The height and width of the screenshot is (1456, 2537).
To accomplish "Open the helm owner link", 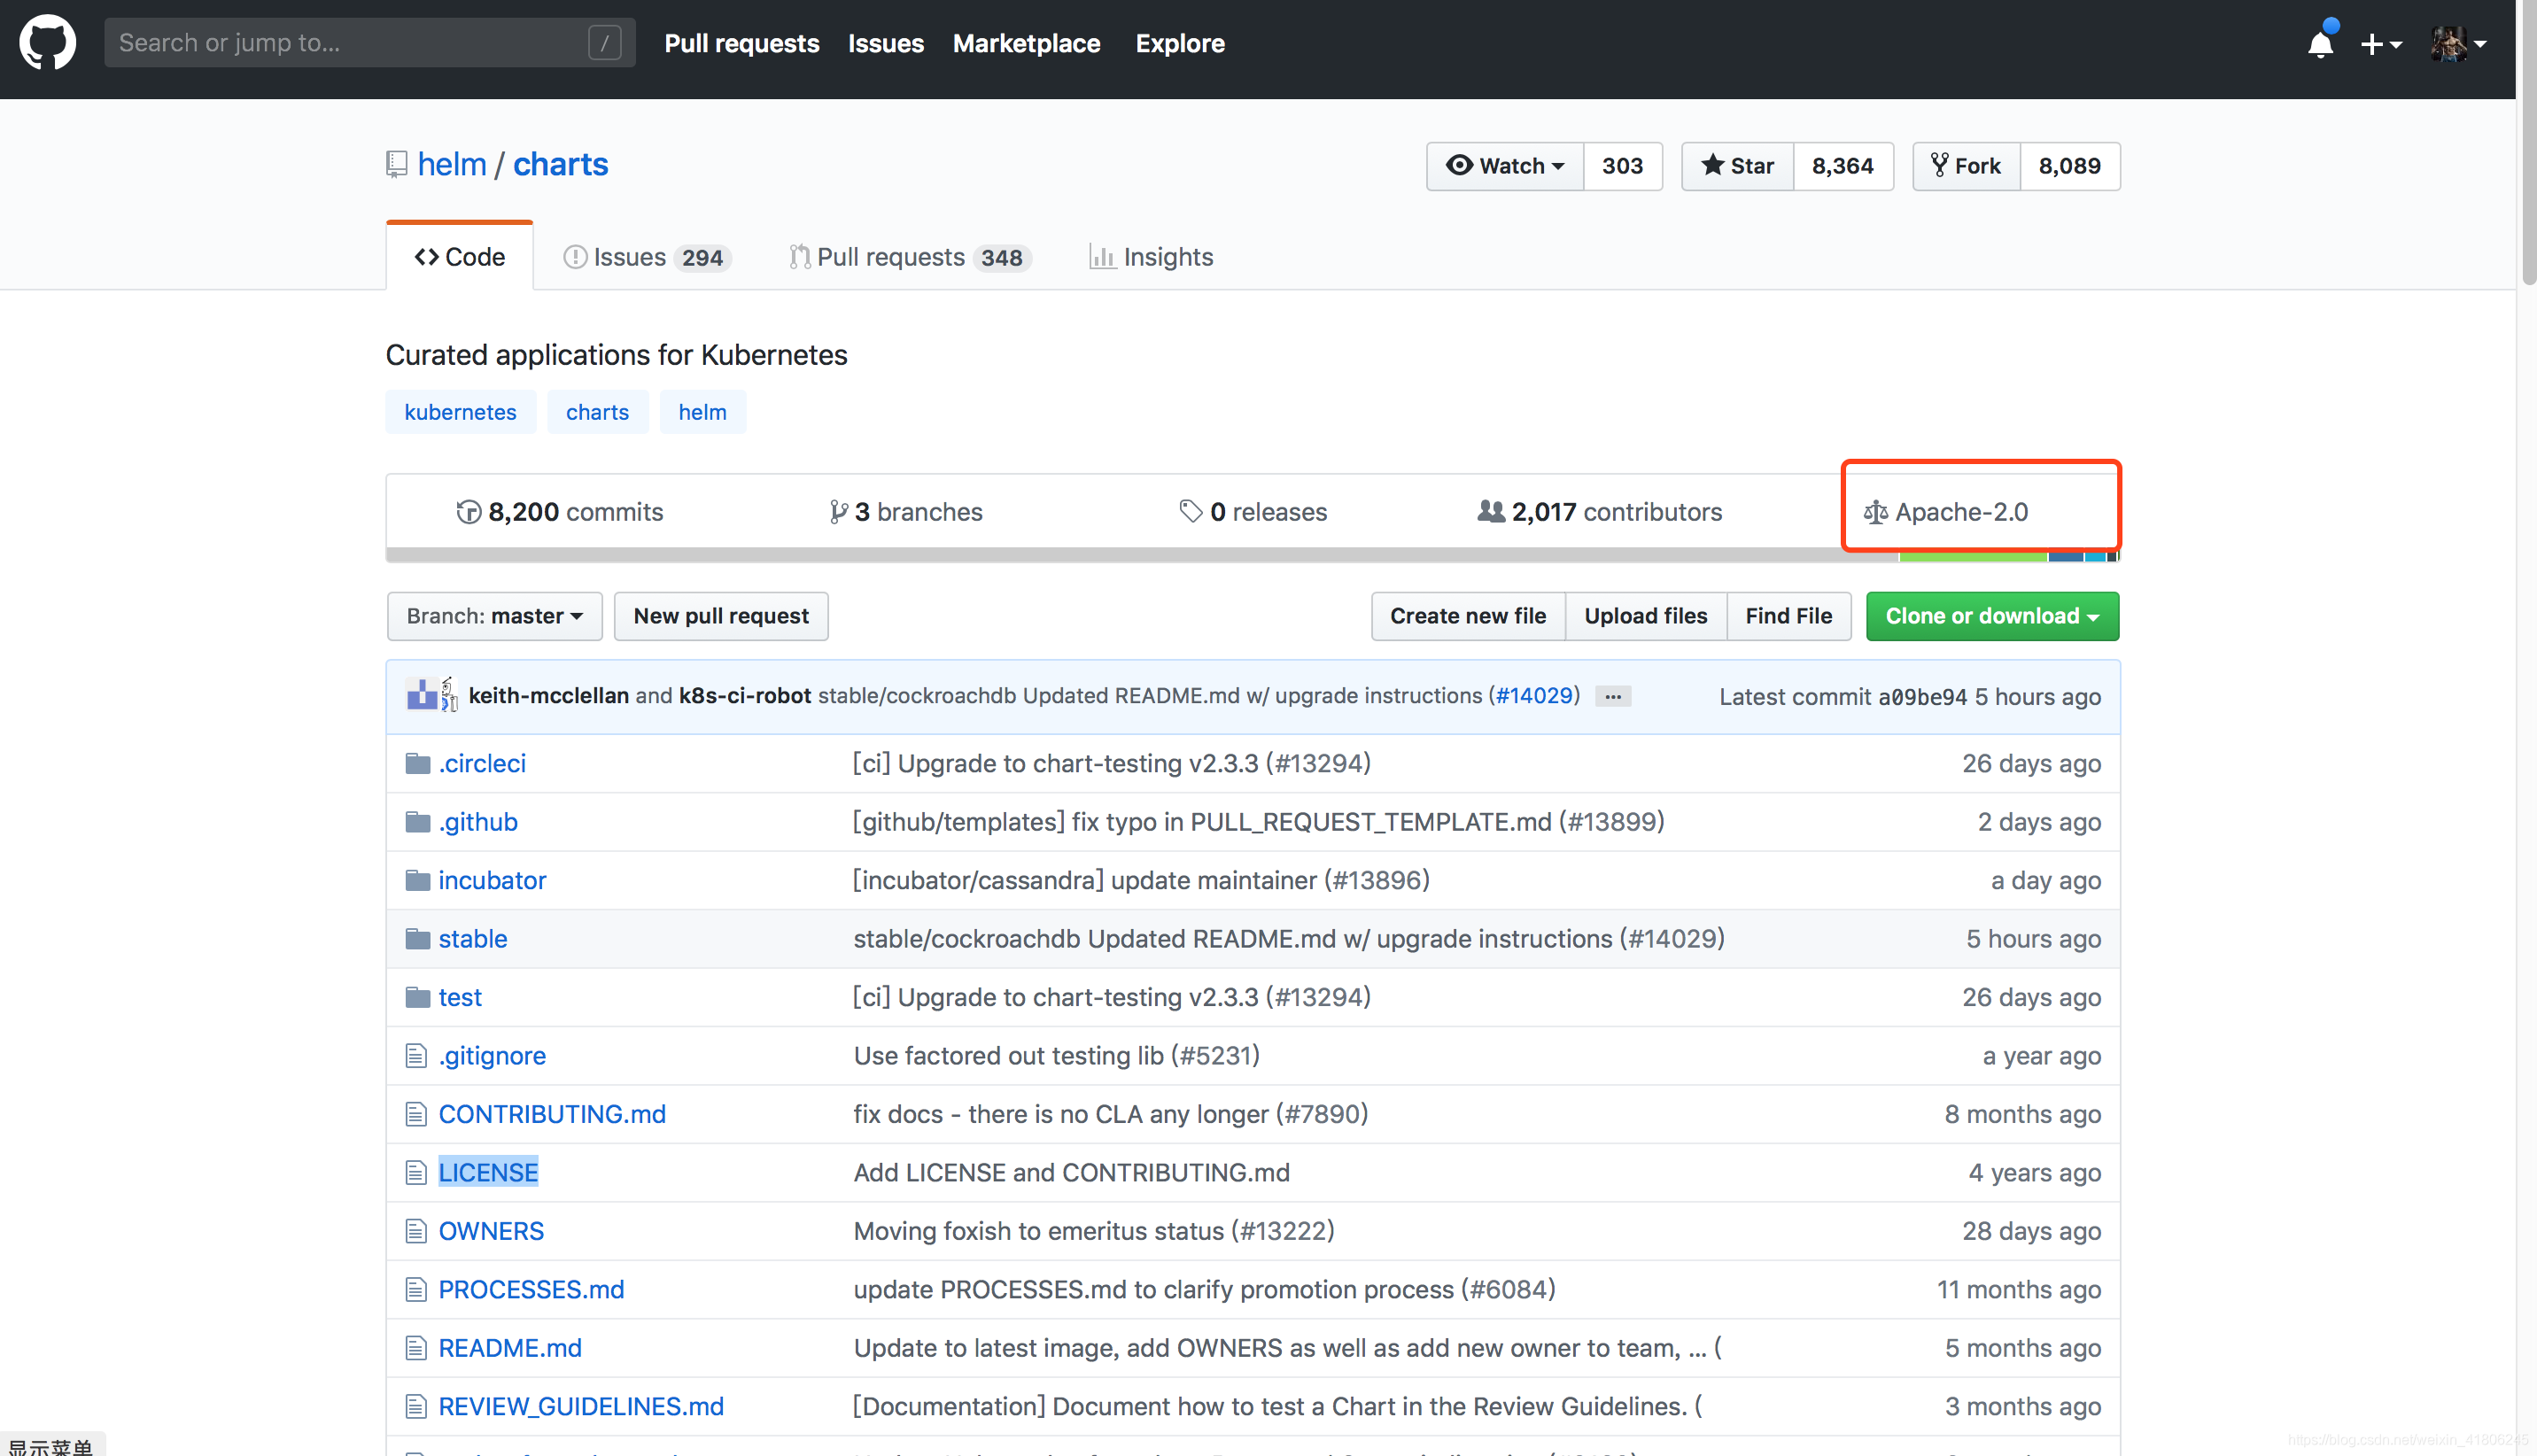I will click(x=452, y=164).
